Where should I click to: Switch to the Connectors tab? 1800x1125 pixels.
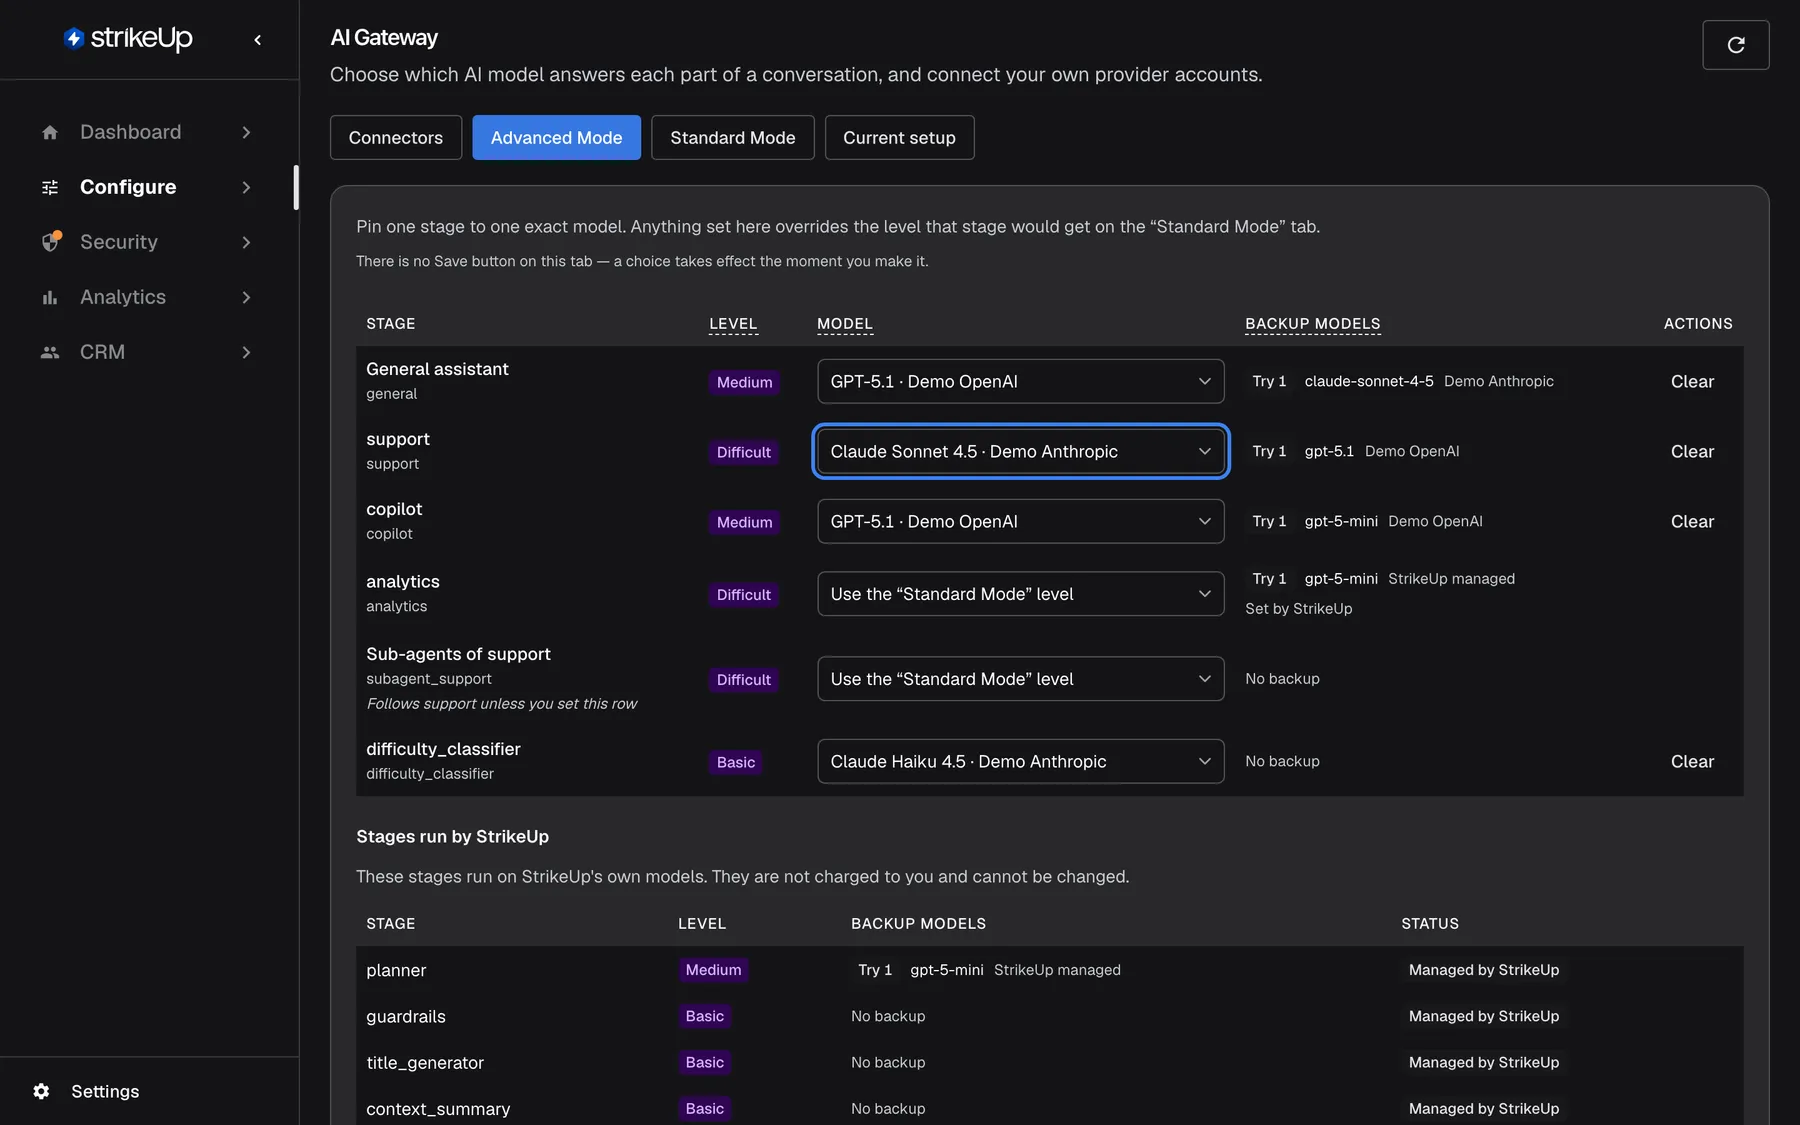(x=396, y=137)
